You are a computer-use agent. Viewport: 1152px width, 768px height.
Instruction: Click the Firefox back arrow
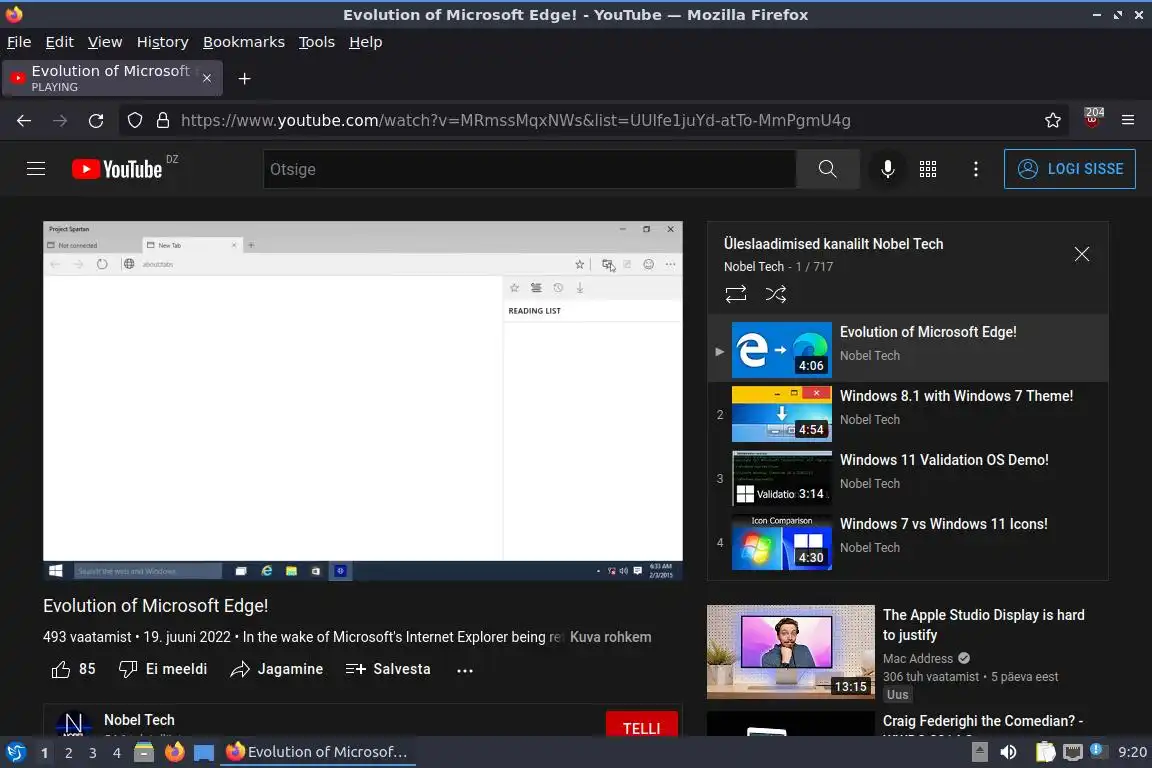point(24,121)
